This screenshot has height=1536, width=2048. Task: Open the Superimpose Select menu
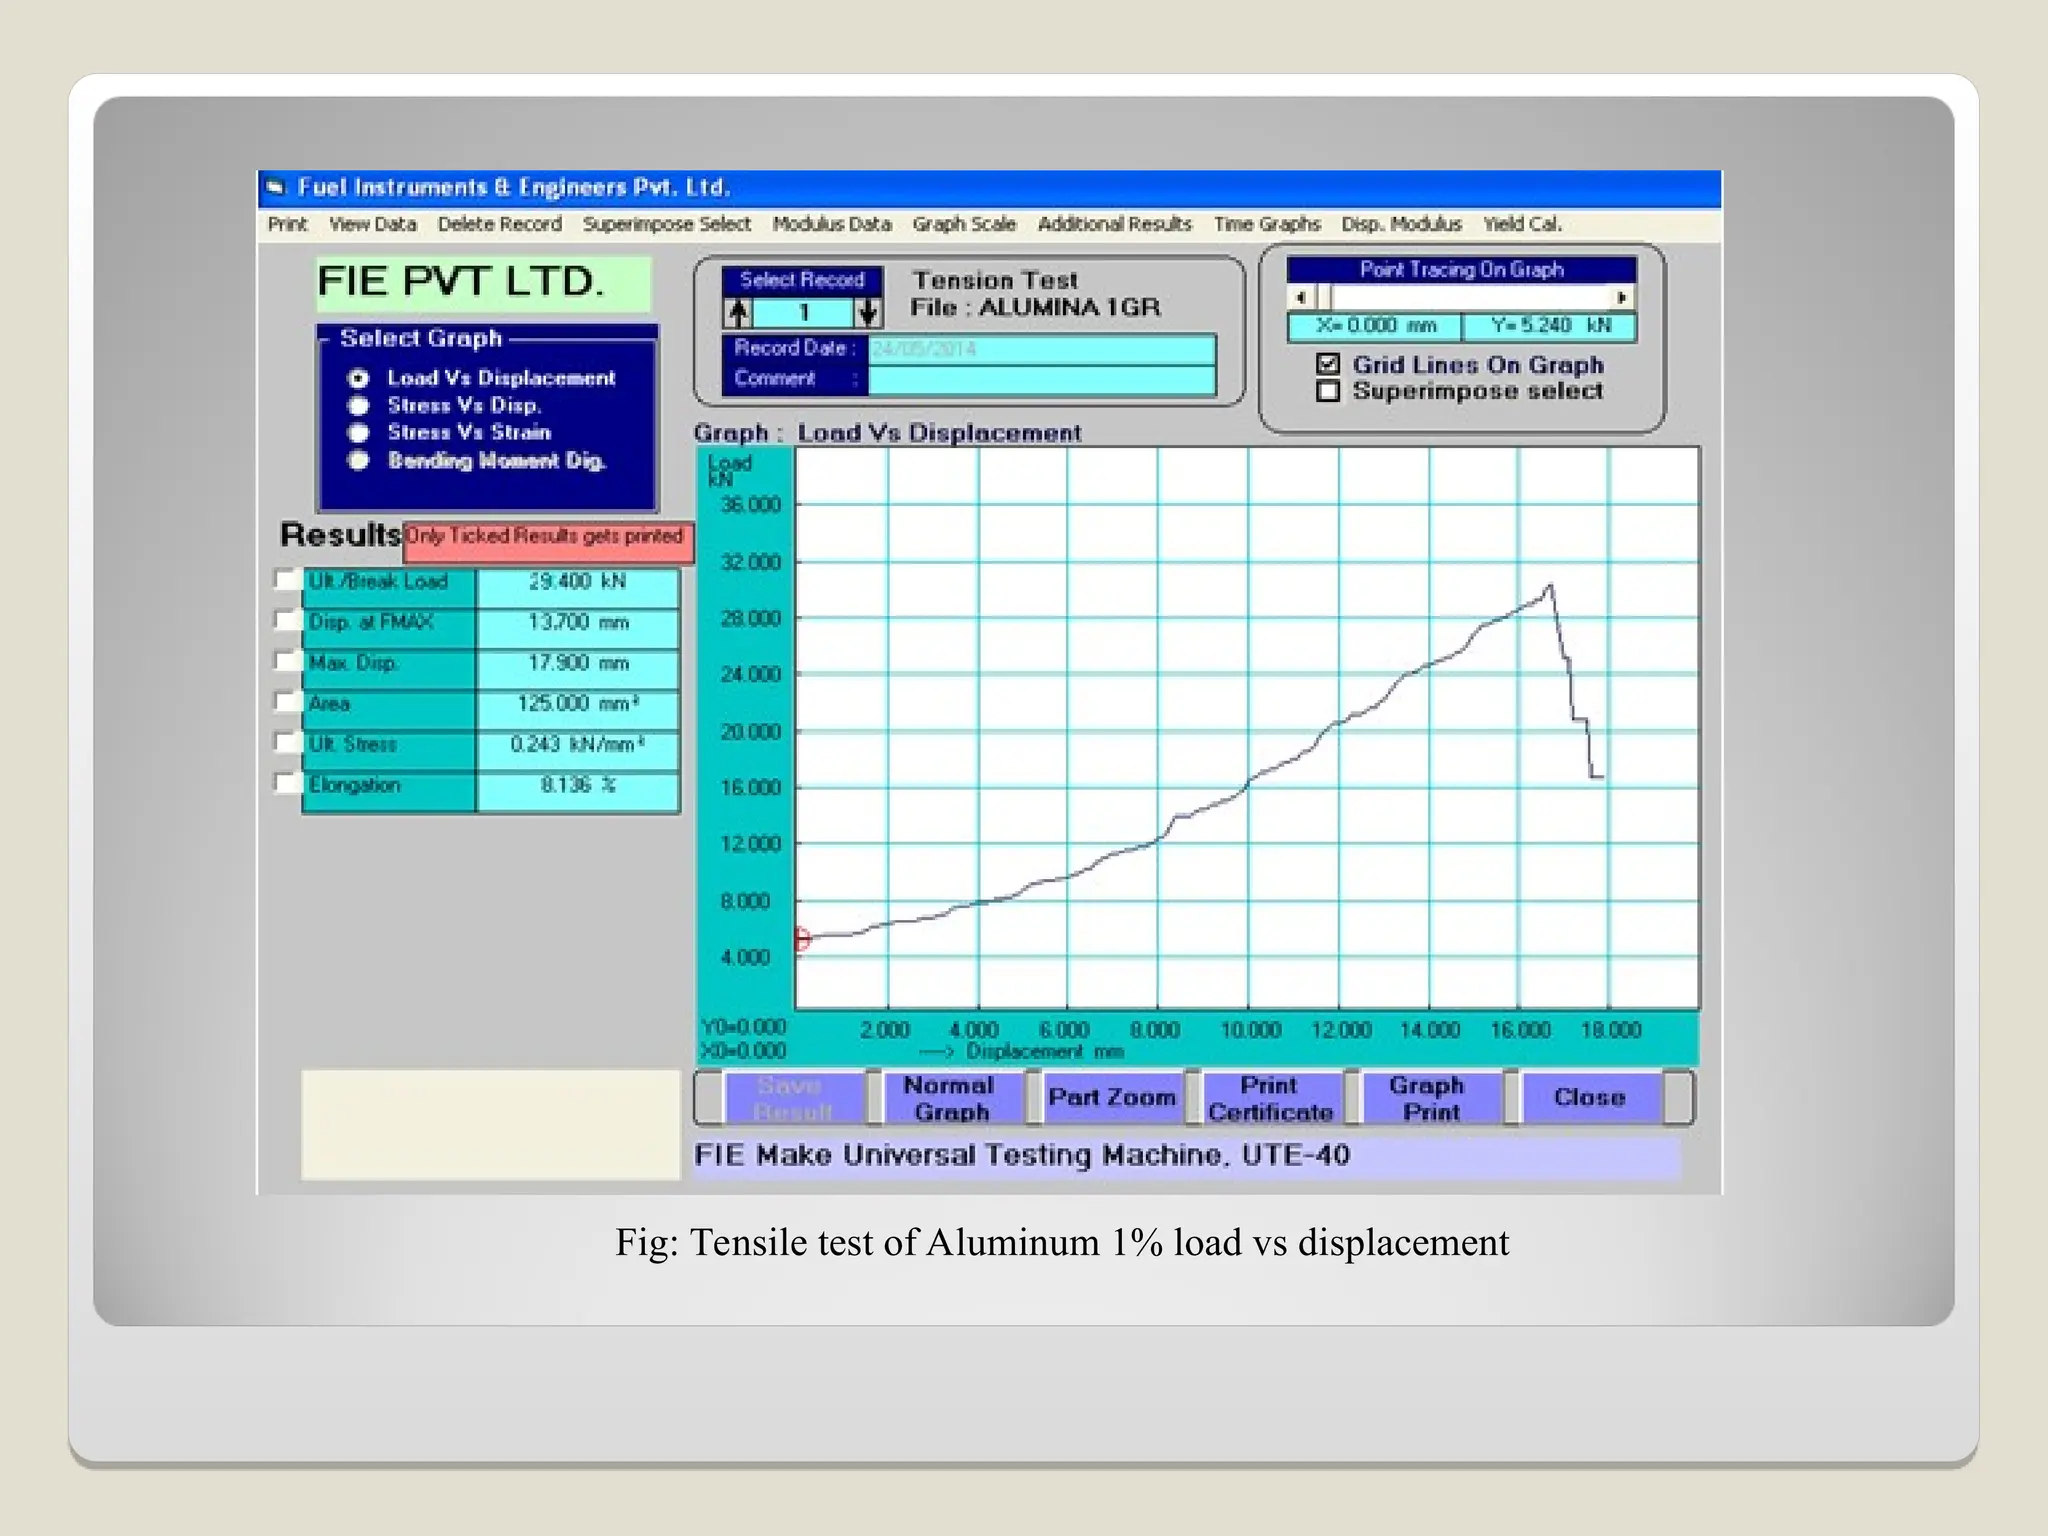click(666, 224)
